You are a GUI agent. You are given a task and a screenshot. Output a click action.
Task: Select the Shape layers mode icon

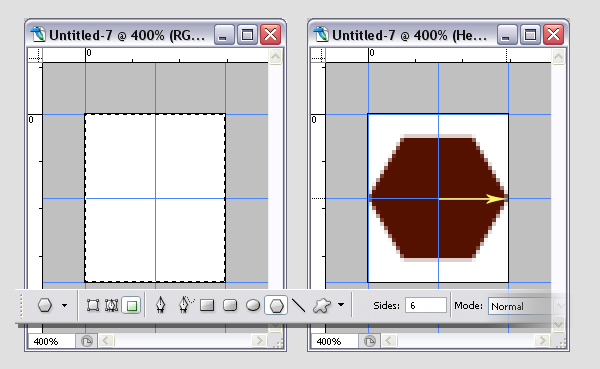pos(93,305)
